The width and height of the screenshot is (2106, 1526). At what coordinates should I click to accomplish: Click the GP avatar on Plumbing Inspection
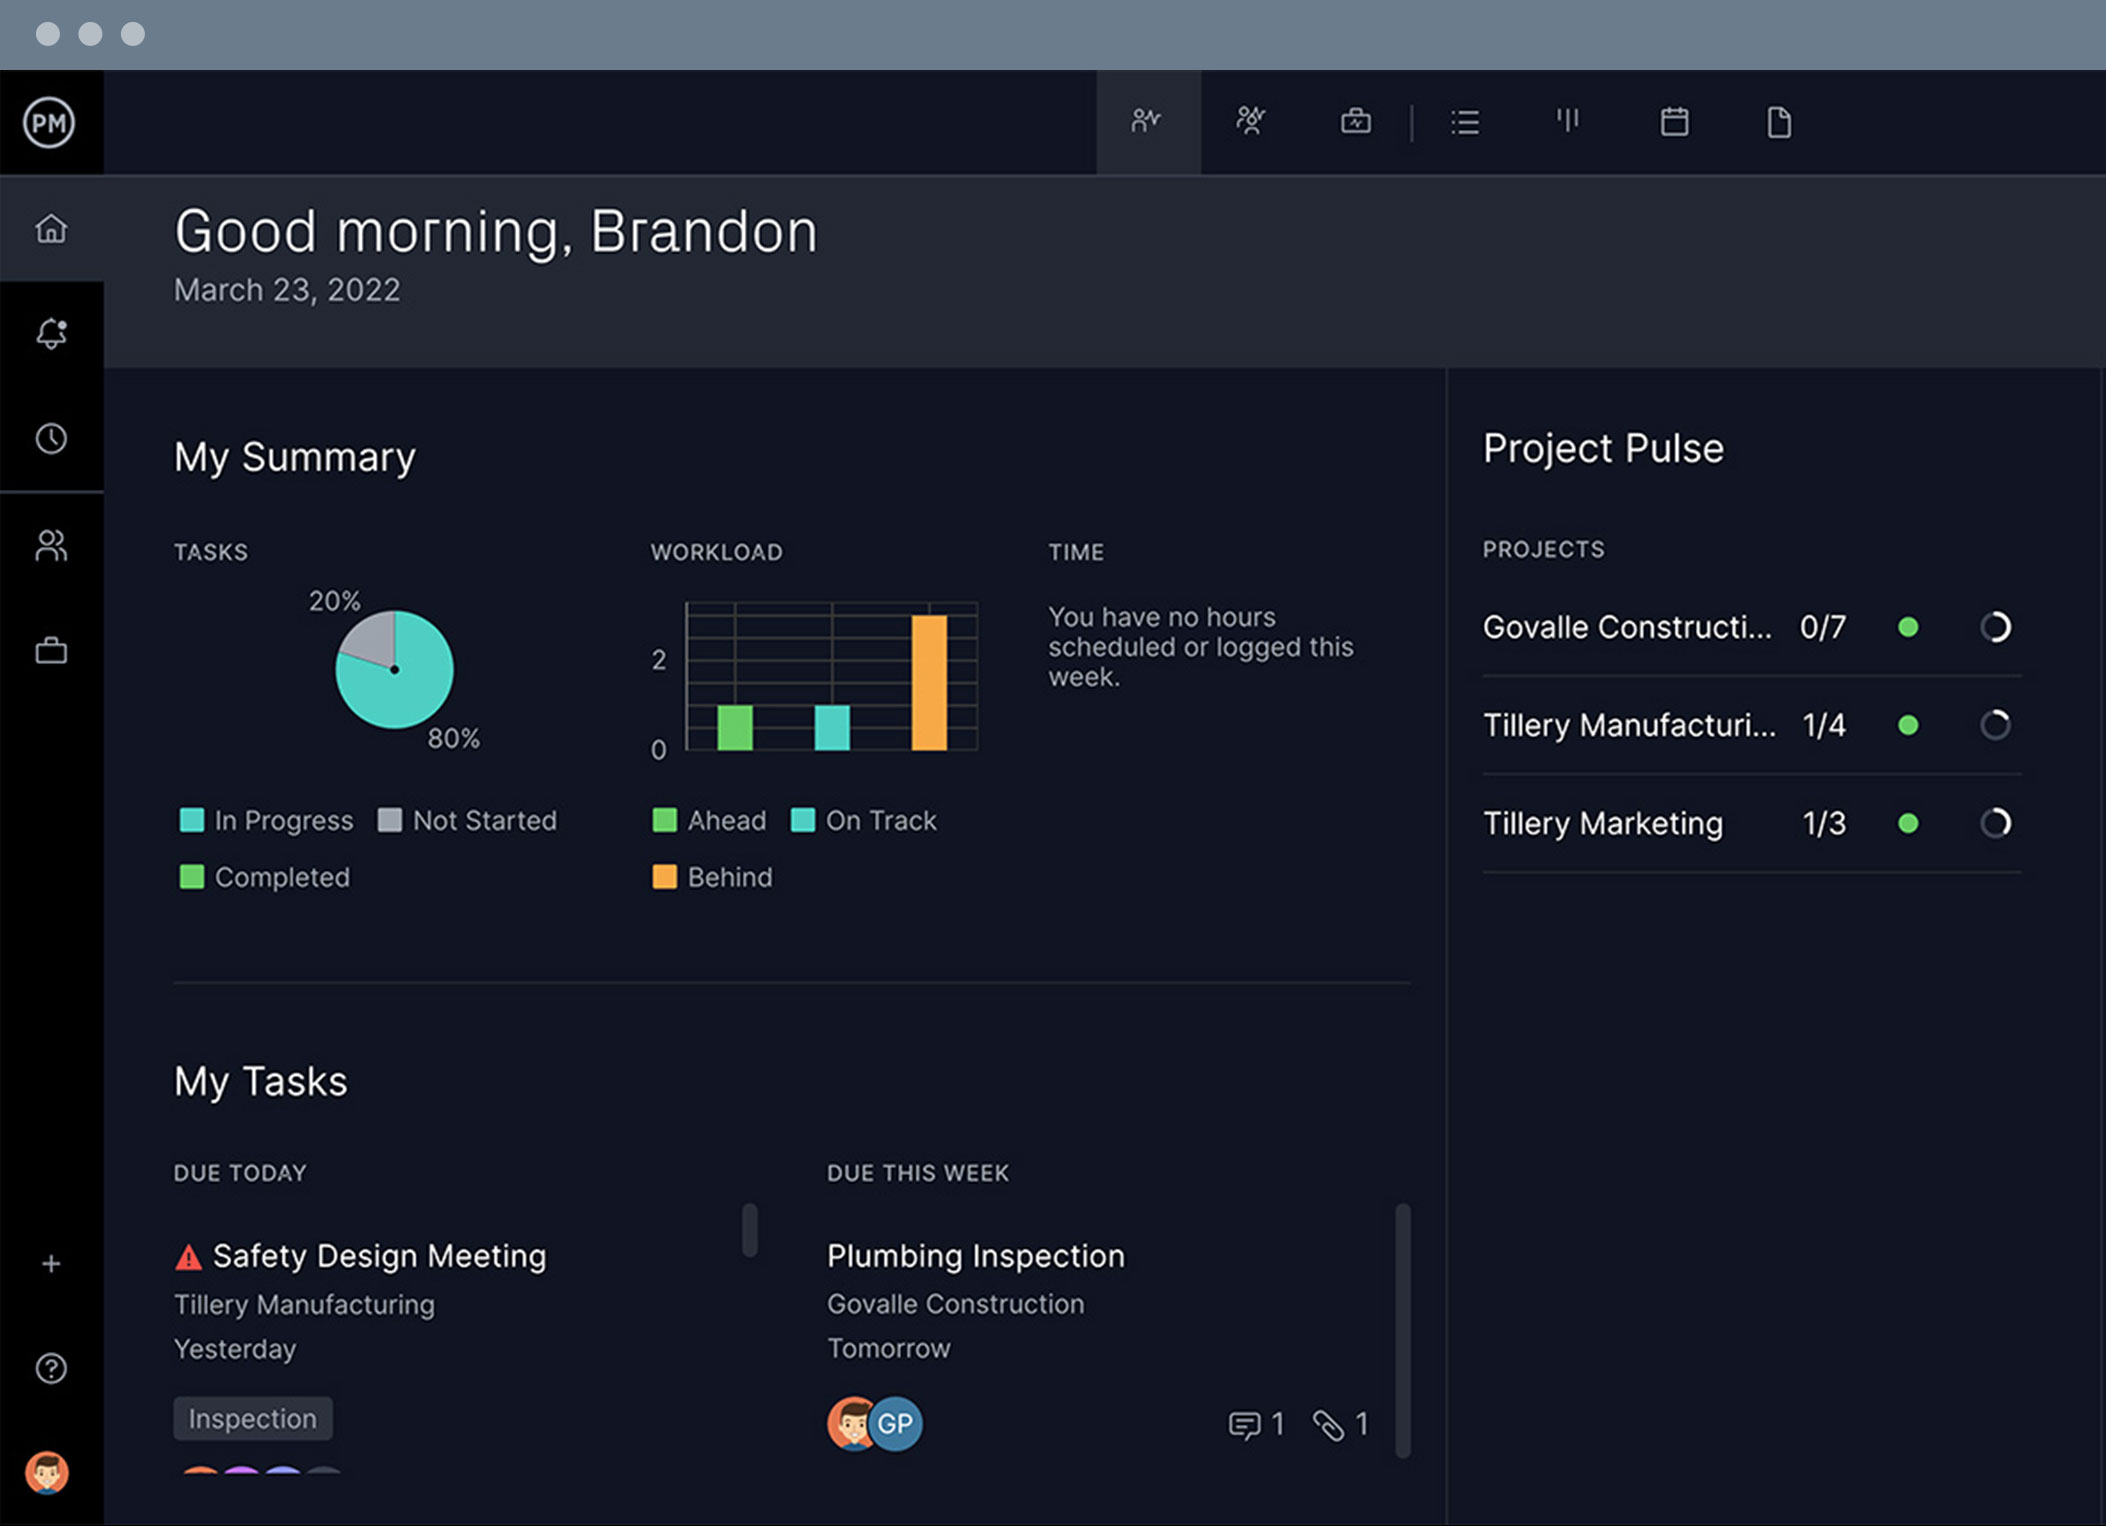897,1423
